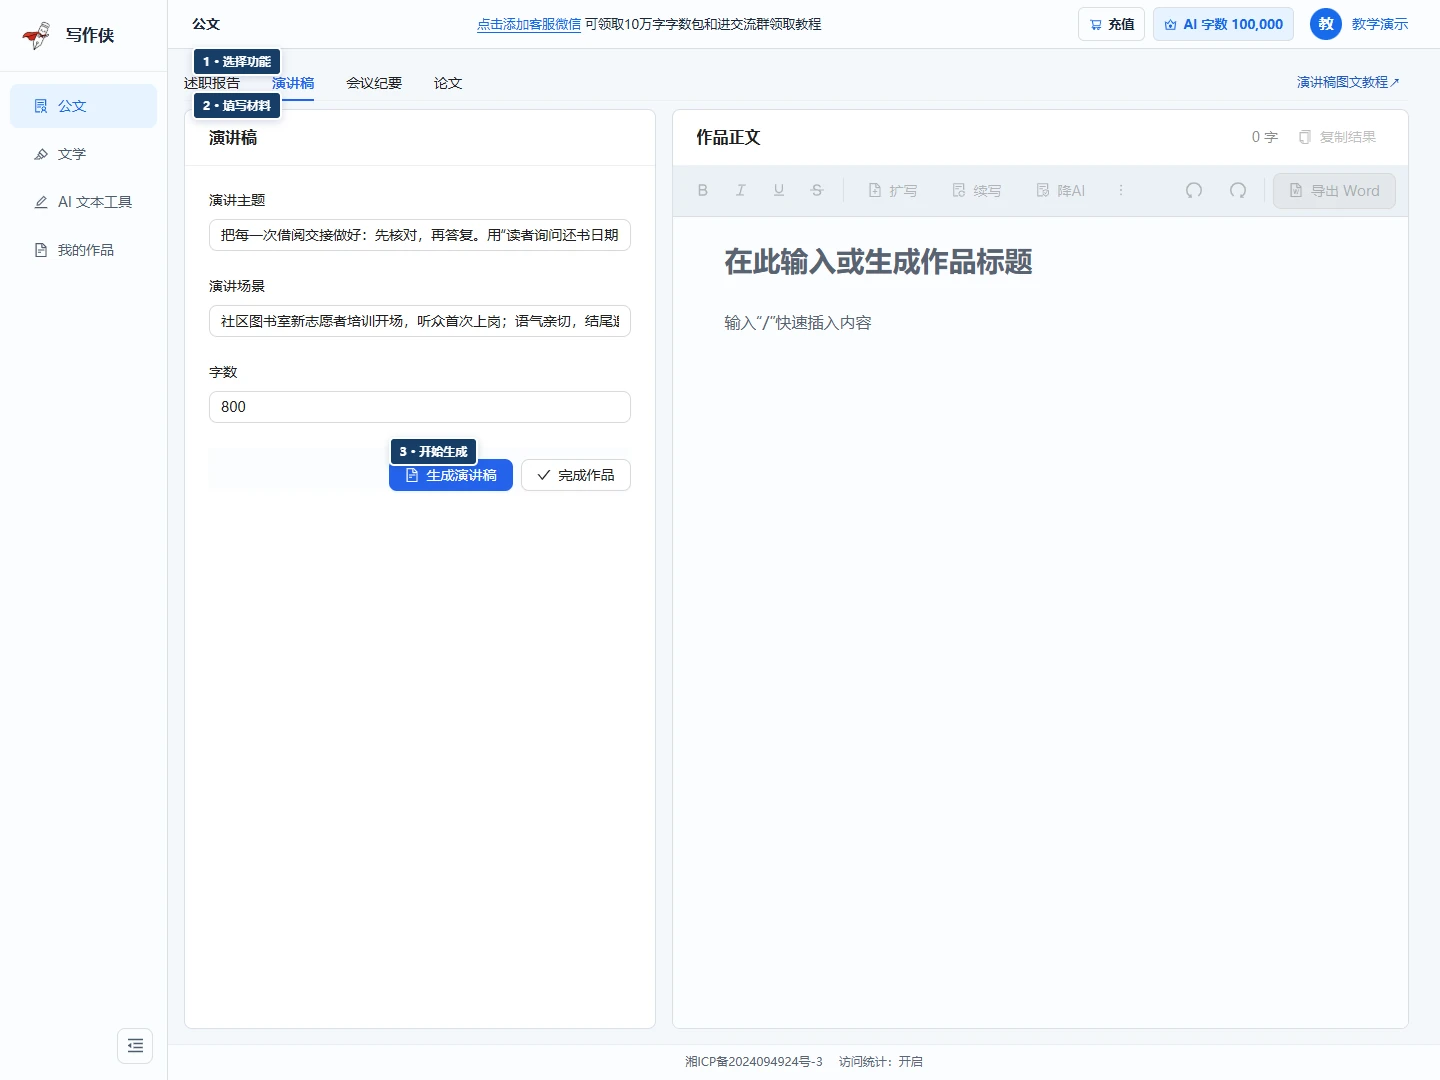Screen dimensions: 1440x1080
Task: Click the 降AI tool
Action: coord(1061,190)
